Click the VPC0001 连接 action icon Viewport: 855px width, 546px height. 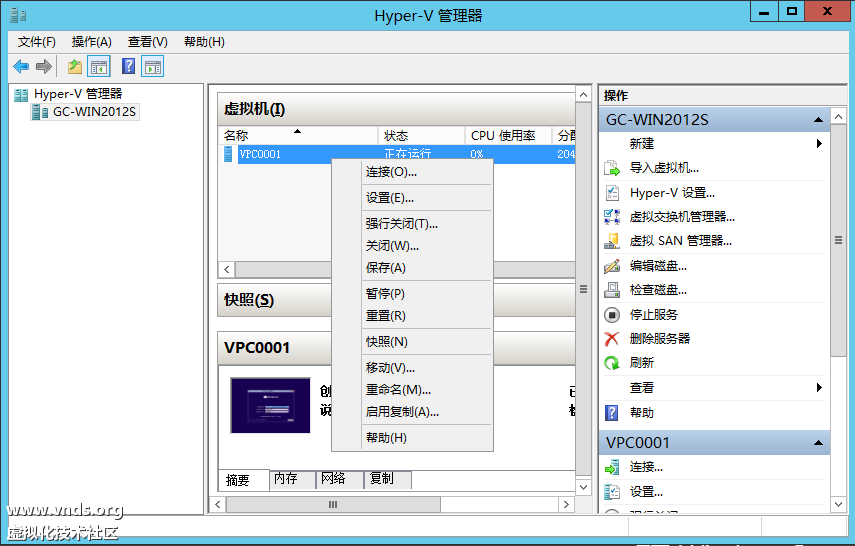pos(612,467)
